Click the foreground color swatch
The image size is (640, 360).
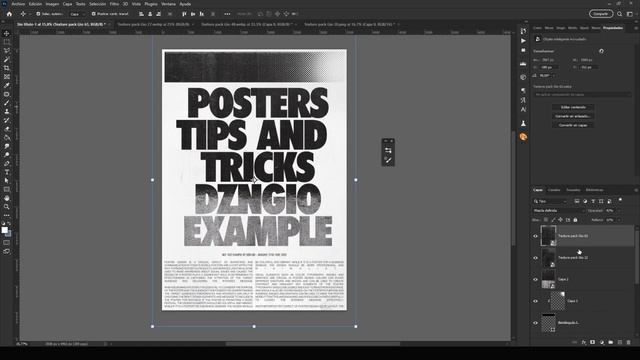(4, 230)
